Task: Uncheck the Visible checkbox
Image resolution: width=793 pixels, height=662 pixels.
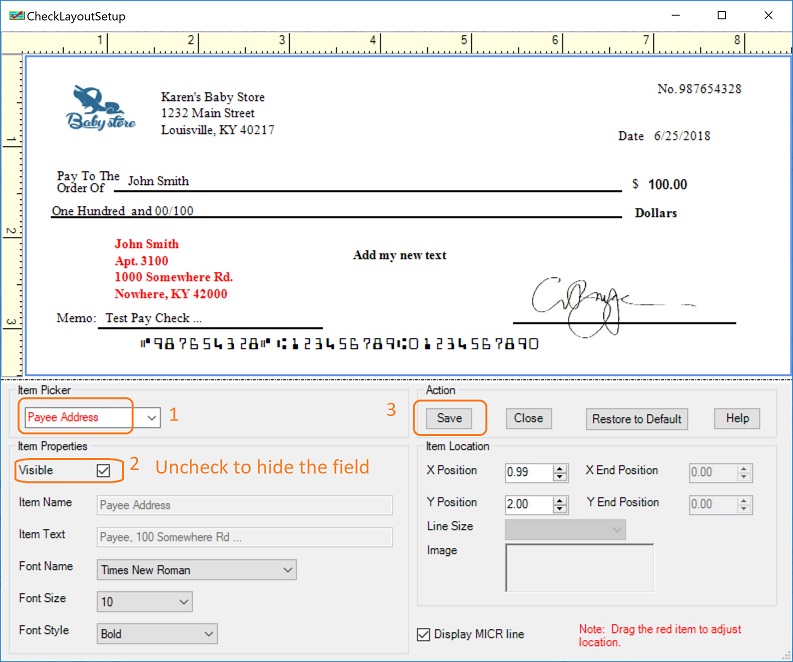Action: [103, 470]
